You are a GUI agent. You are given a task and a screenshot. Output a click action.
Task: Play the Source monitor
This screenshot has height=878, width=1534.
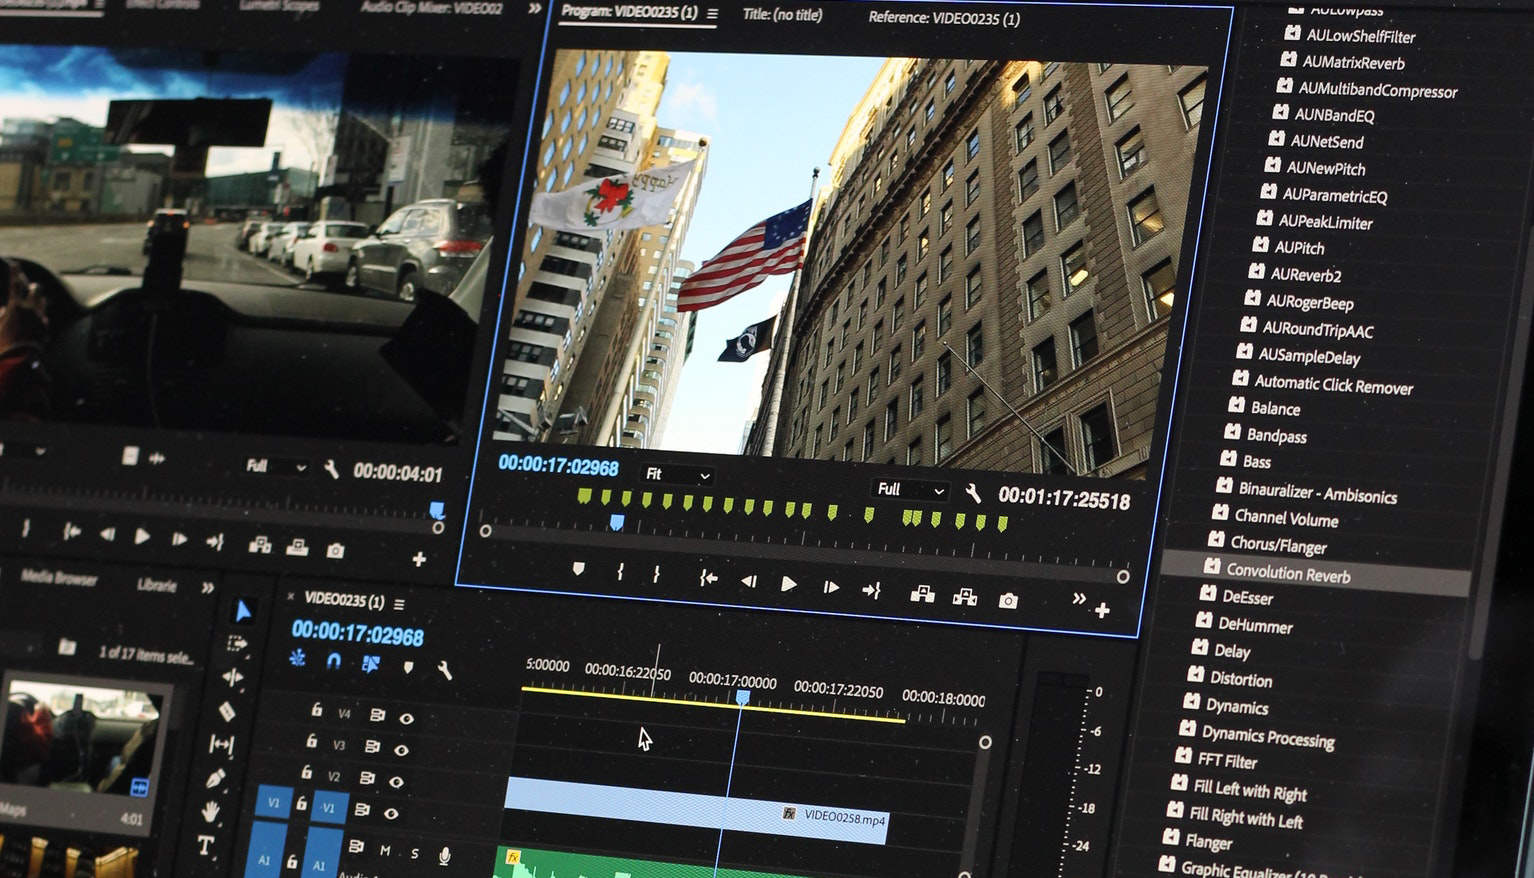coord(142,536)
